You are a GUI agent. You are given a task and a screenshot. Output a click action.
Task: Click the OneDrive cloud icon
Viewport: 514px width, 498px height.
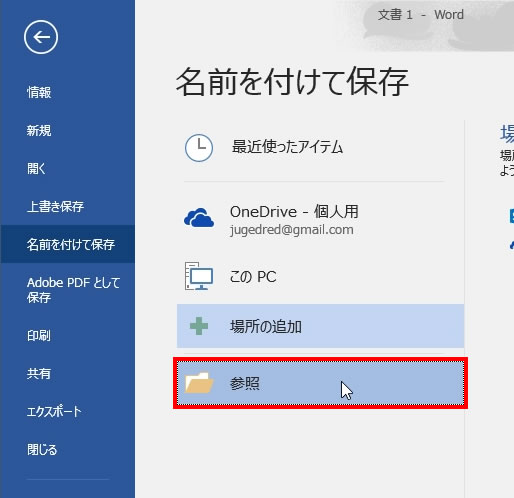[199, 218]
